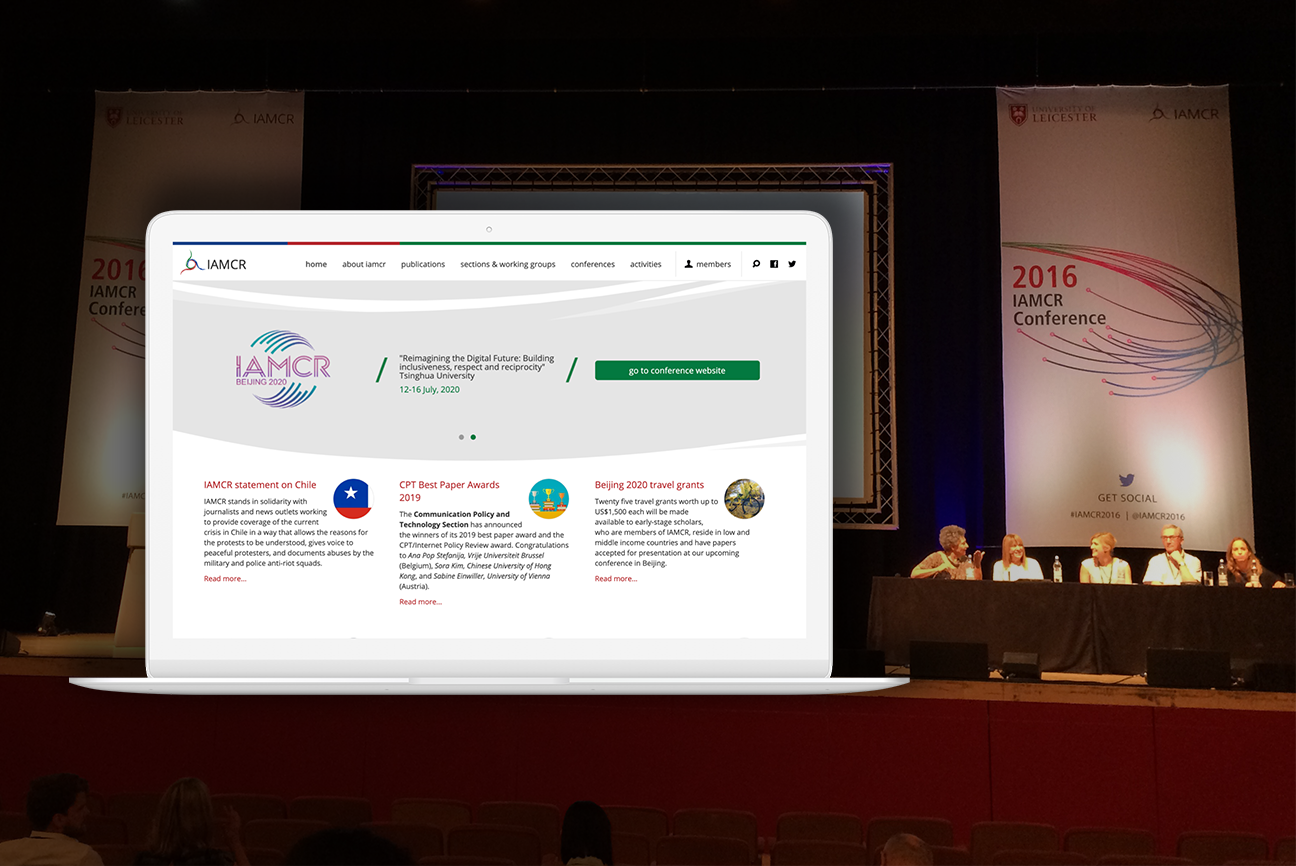This screenshot has width=1296, height=866.
Task: Click the 12-16 July, 2020 date text
Action: (429, 390)
